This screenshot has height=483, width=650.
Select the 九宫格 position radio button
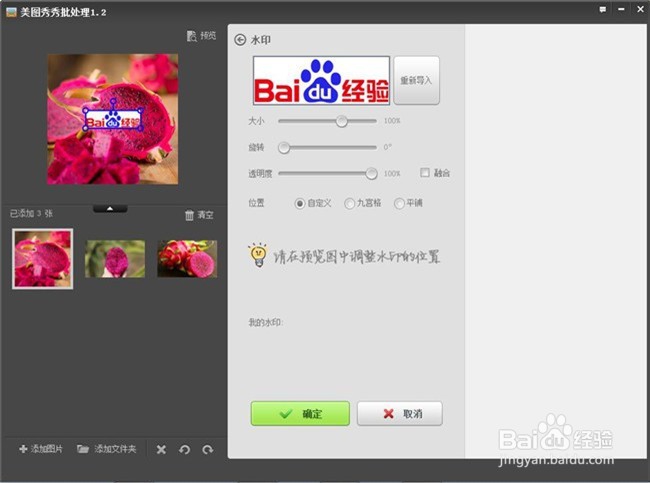coord(349,203)
